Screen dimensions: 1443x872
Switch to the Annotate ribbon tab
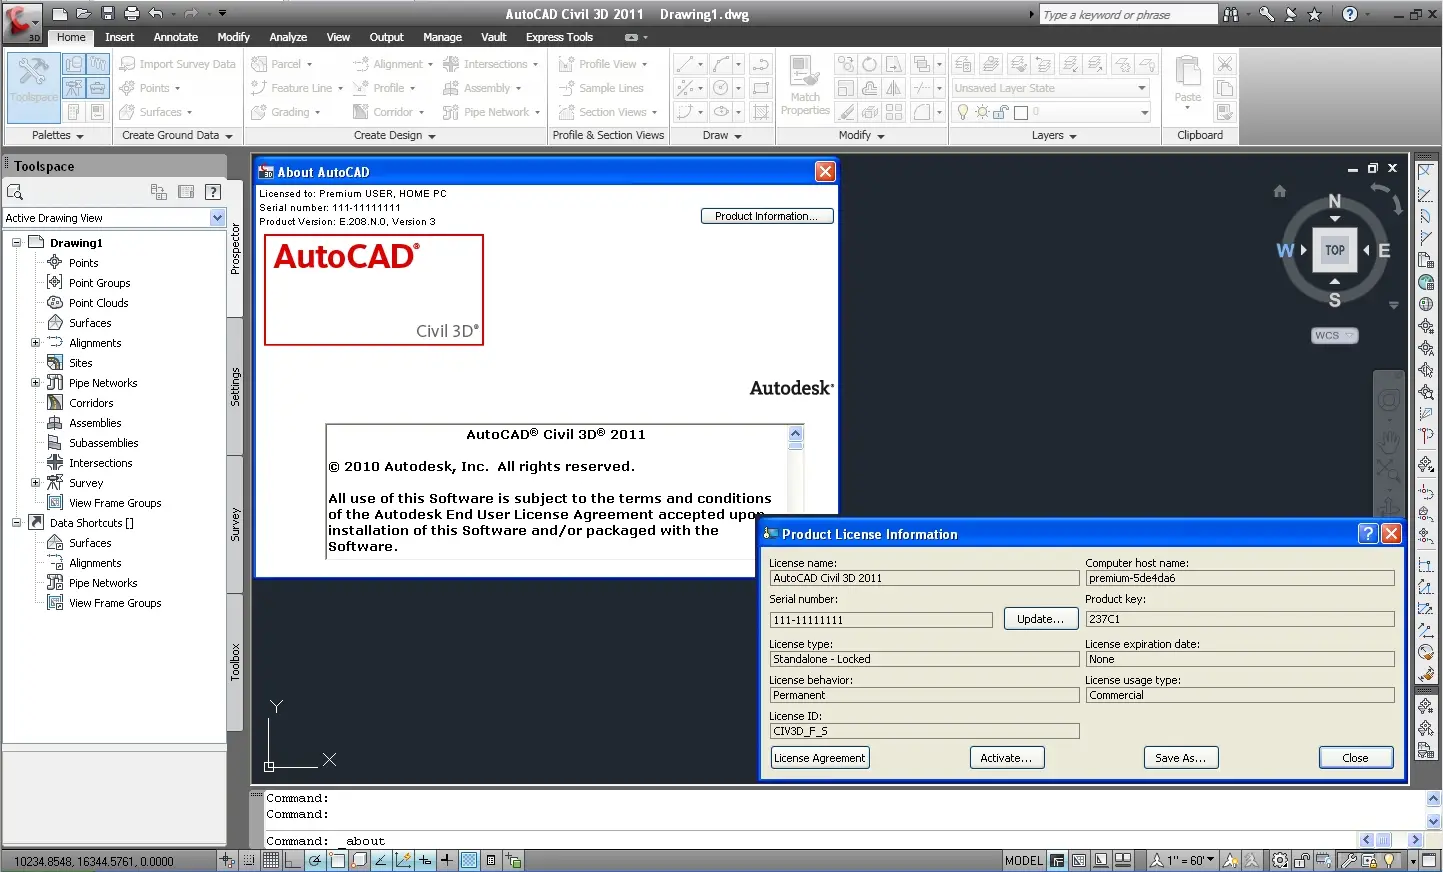pos(176,37)
